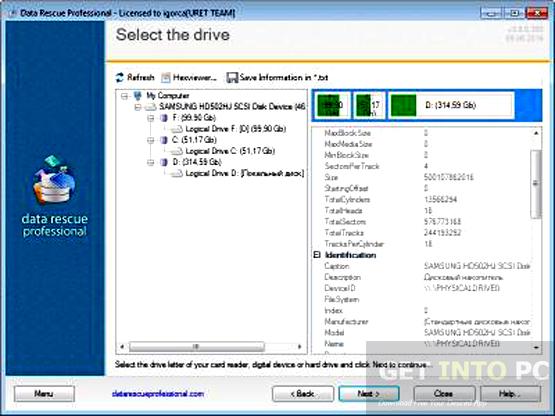The image size is (555, 416).
Task: Click the Logical Drive F: disk icon
Action: (177, 129)
